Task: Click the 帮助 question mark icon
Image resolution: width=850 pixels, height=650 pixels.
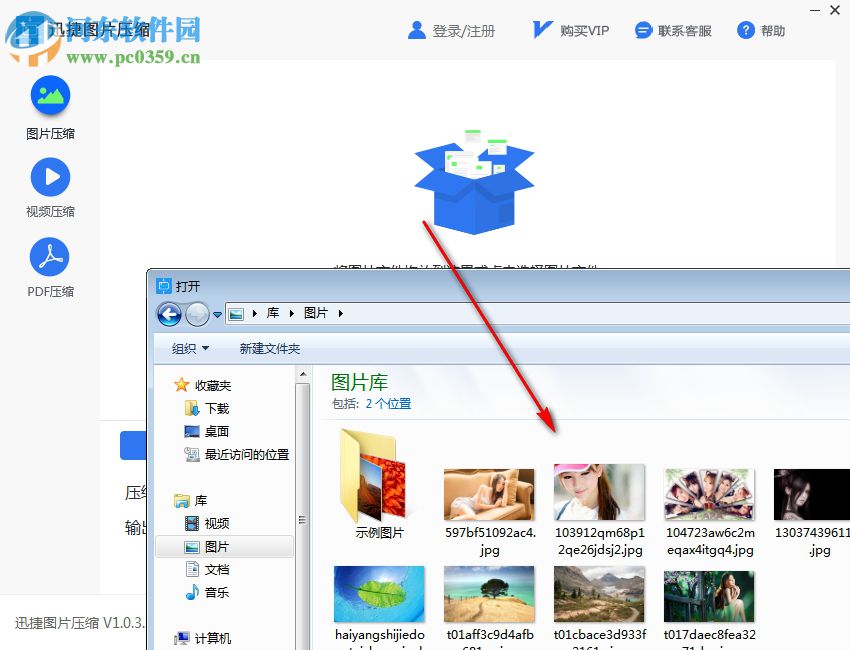Action: coord(746,30)
